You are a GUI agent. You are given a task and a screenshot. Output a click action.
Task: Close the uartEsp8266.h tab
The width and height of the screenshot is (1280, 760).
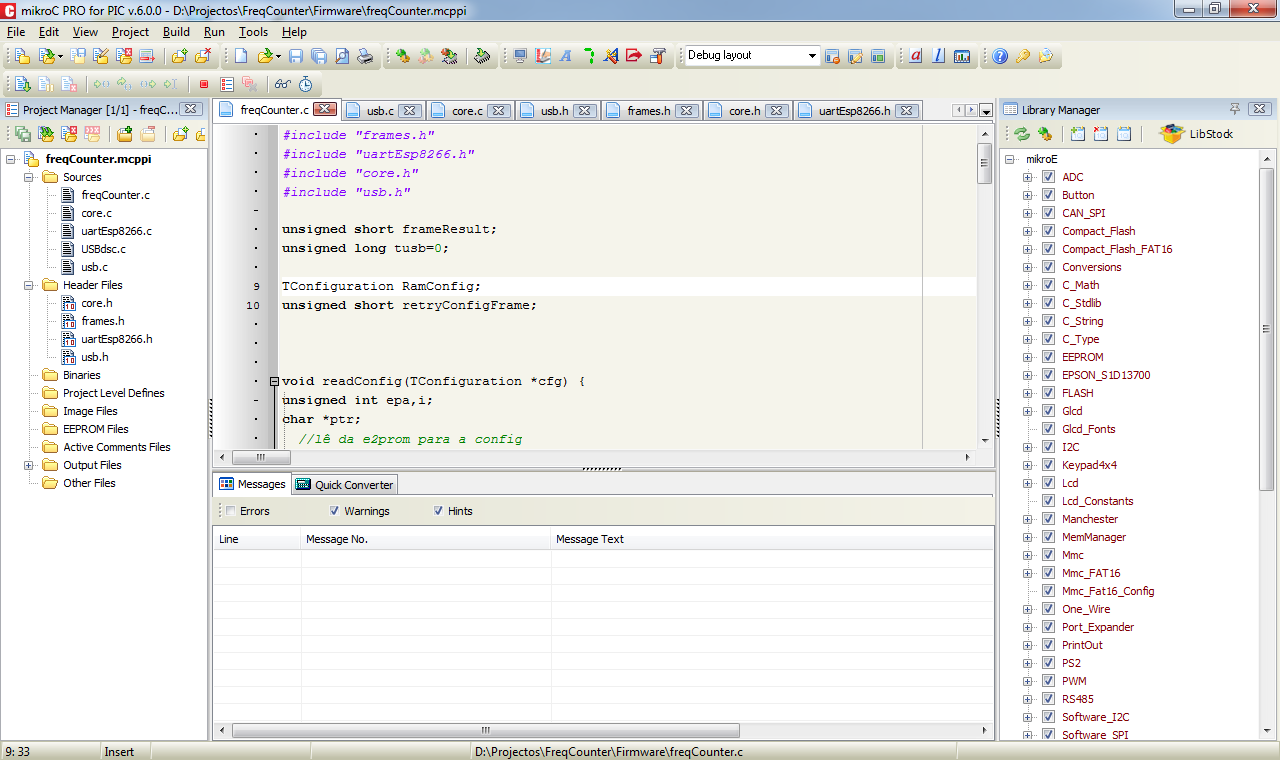coord(906,111)
